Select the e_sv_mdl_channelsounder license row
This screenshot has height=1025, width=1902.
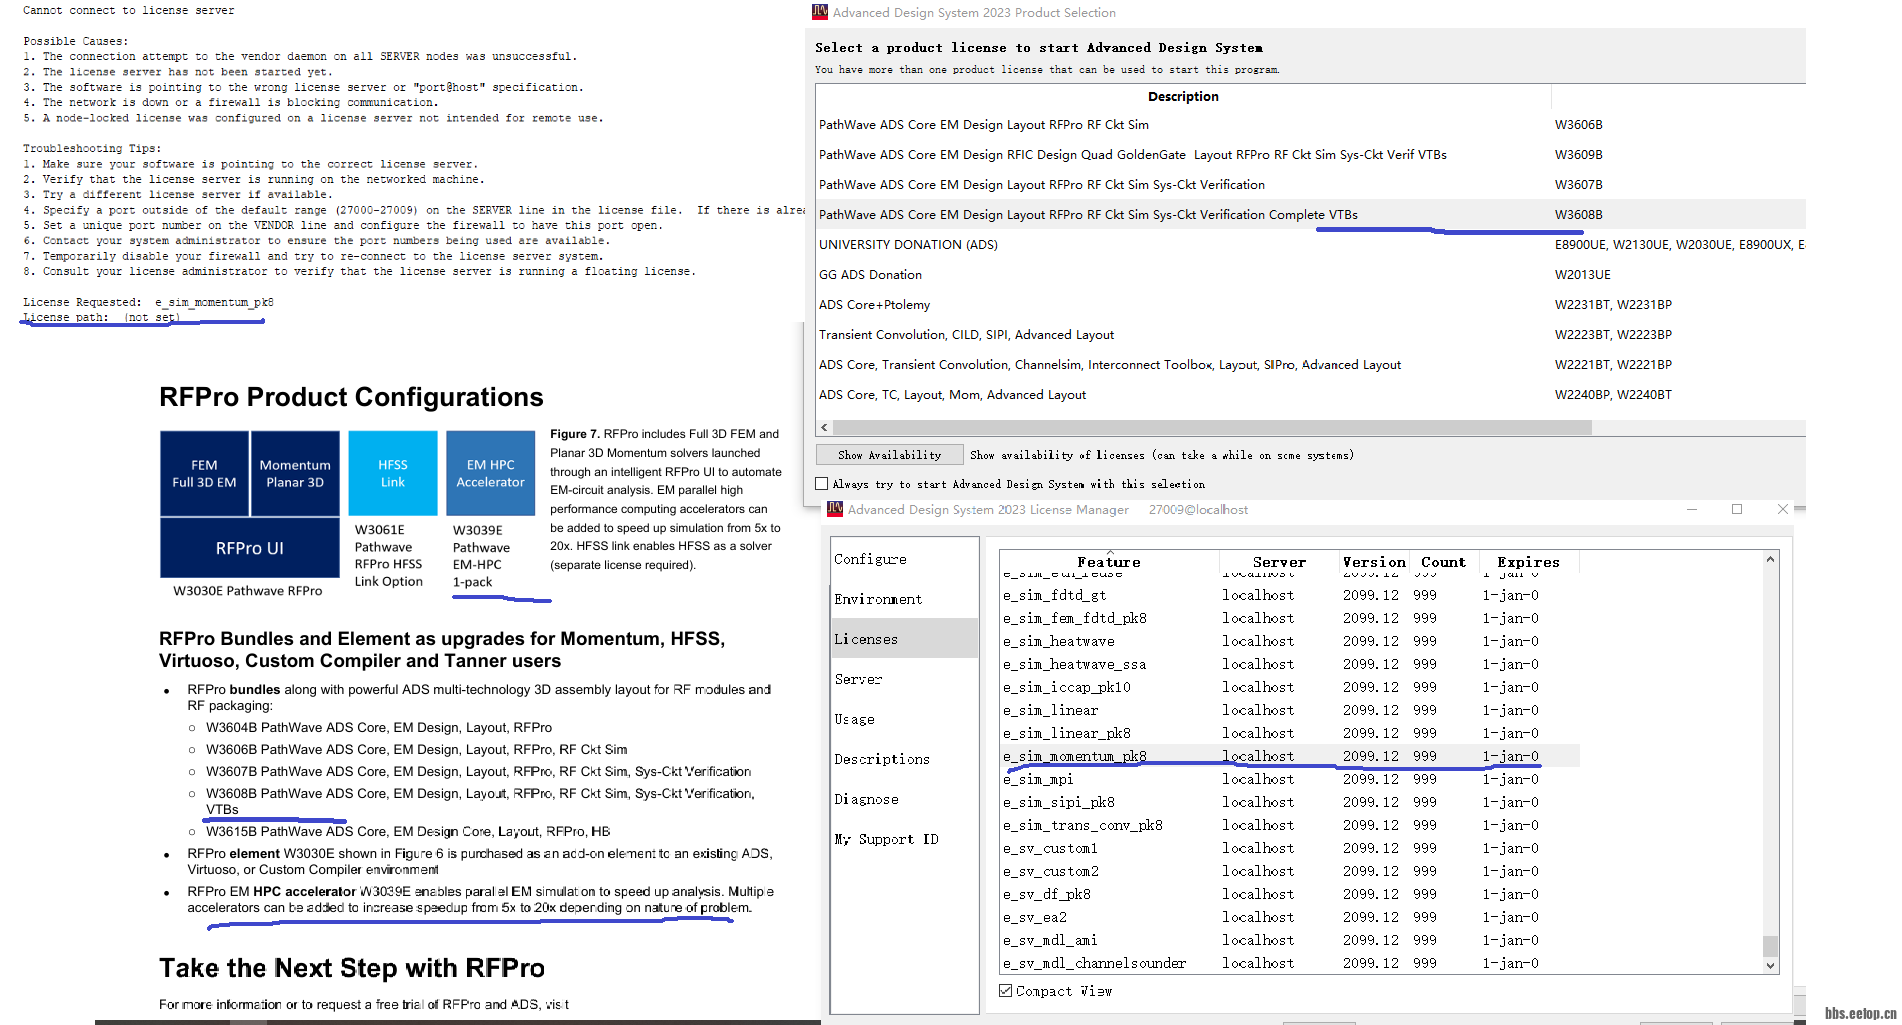[x=1290, y=963]
